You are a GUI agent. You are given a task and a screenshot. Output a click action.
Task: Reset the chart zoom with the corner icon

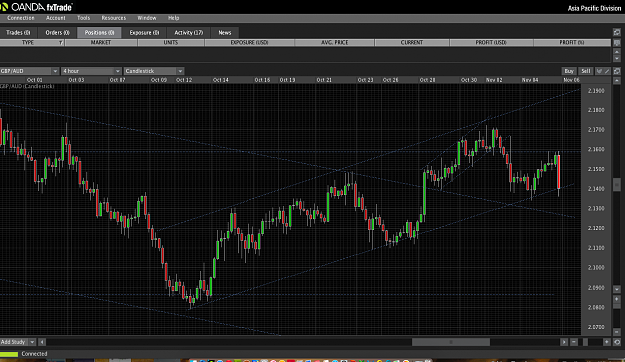[617, 342]
